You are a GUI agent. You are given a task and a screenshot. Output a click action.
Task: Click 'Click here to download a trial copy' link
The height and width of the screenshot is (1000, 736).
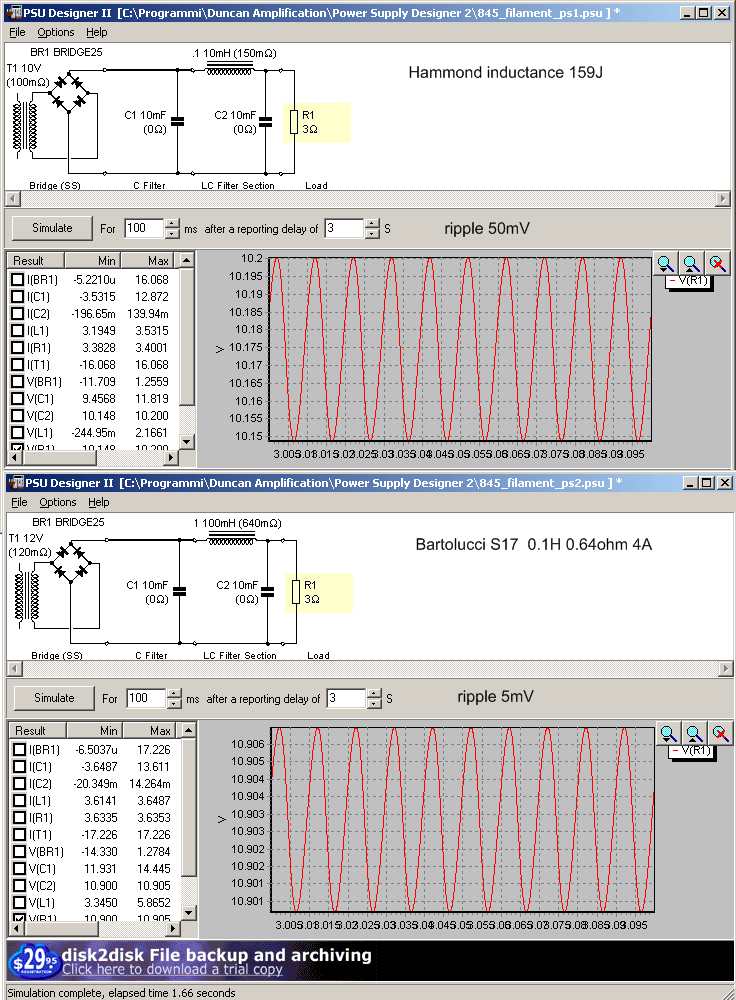pos(172,969)
